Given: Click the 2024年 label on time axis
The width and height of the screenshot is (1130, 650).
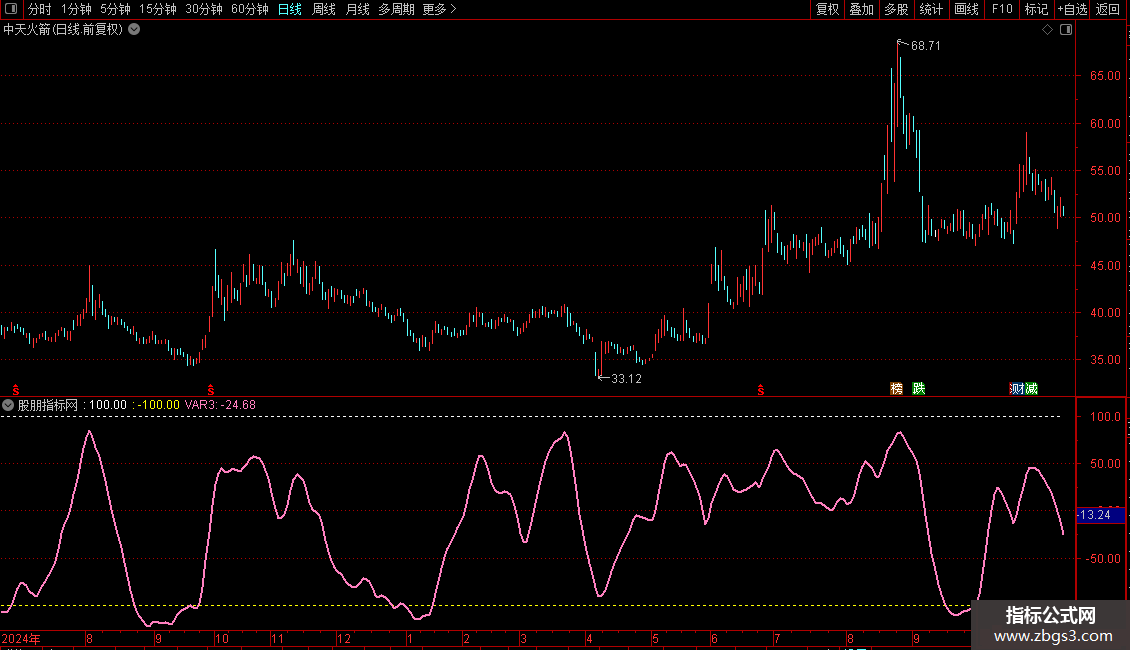Looking at the screenshot, I should click(x=21, y=638).
